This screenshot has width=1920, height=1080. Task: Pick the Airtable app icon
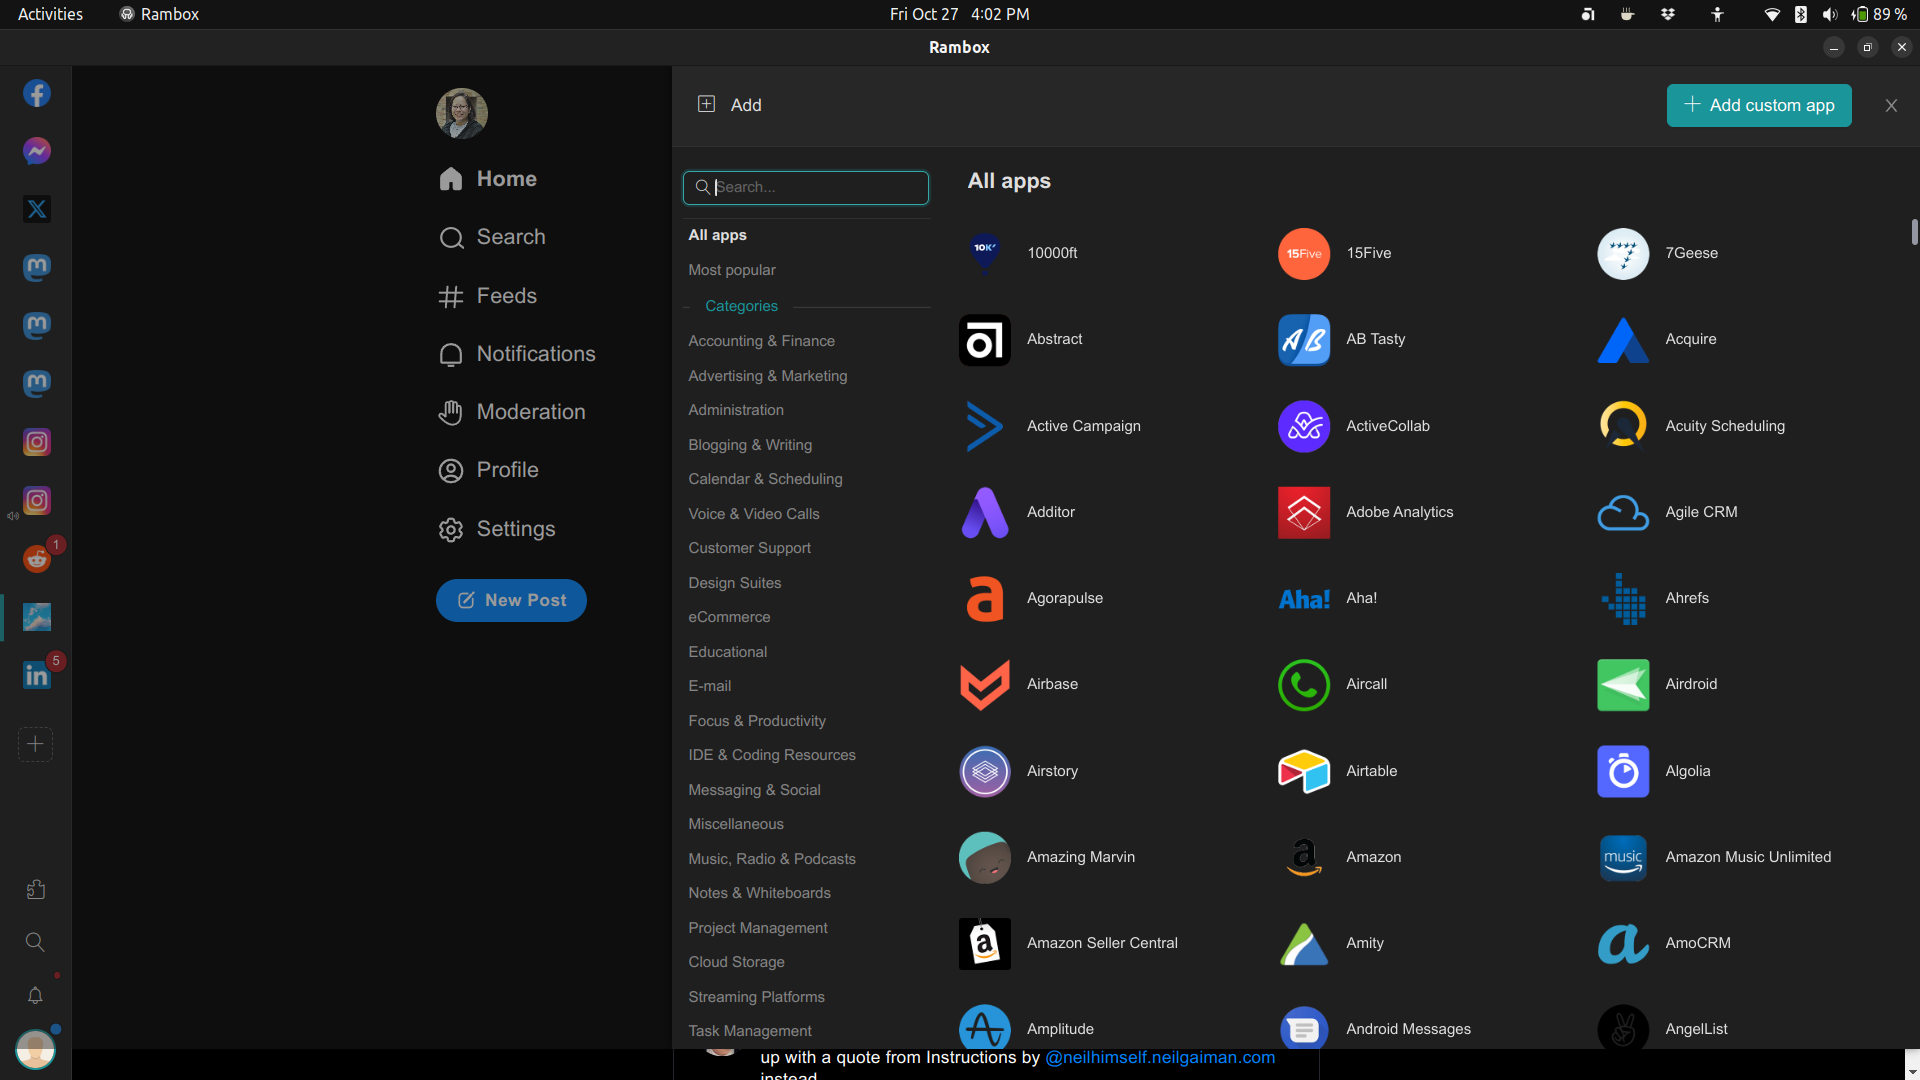point(1304,771)
